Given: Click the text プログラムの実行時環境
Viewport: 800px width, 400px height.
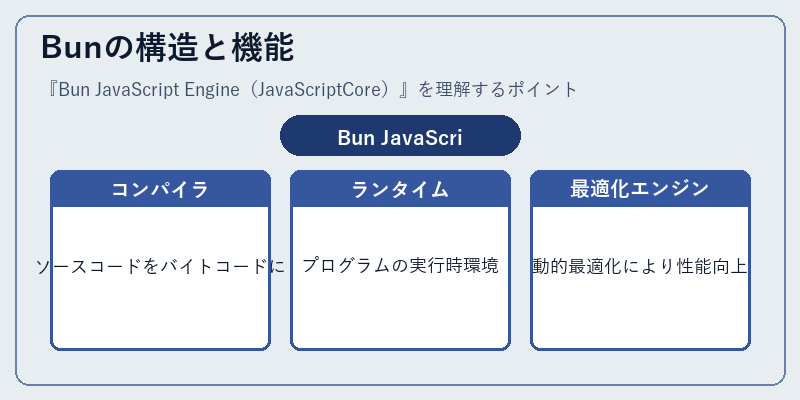Looking at the screenshot, I should pyautogui.click(x=400, y=266).
